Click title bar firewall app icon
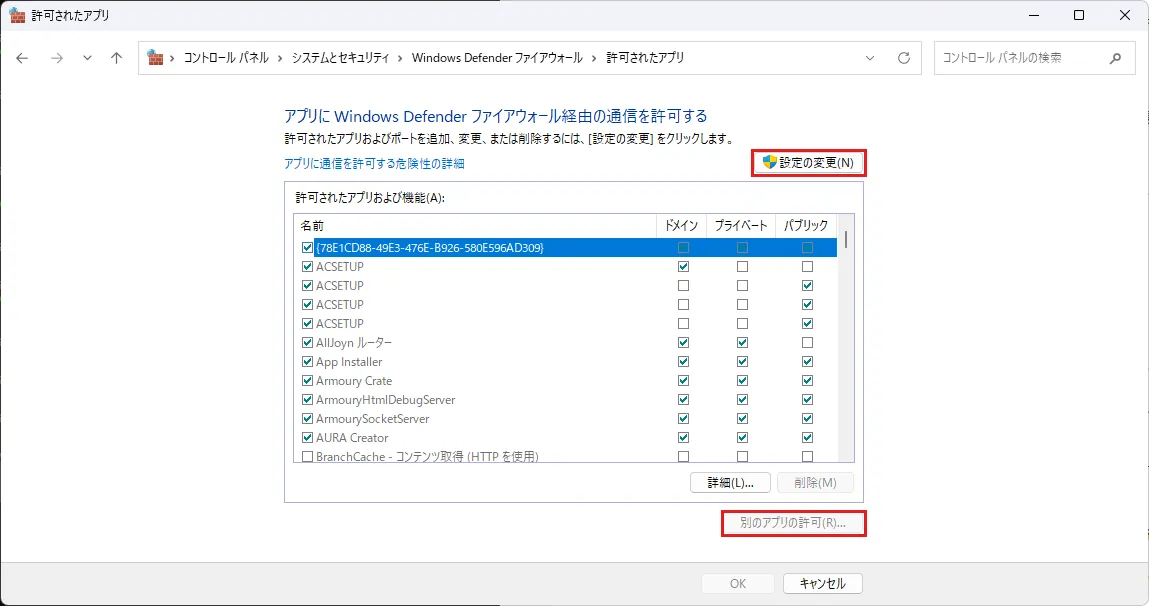Screen dimensions: 1149x606 click(17, 15)
